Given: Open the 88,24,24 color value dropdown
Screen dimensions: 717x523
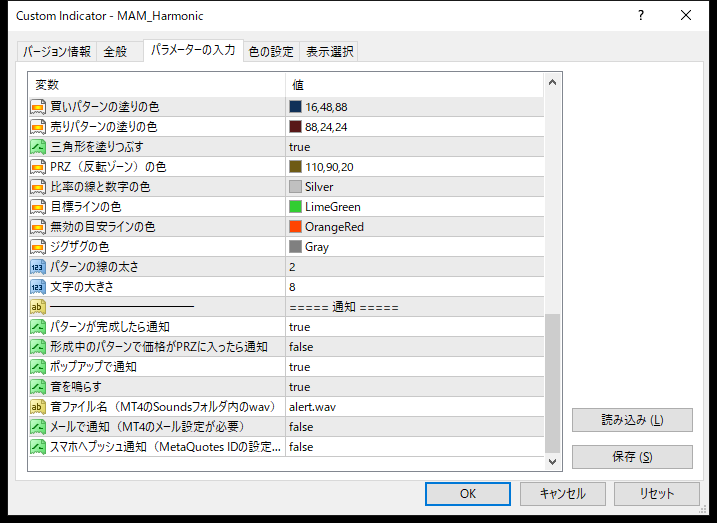Looking at the screenshot, I should (x=415, y=127).
